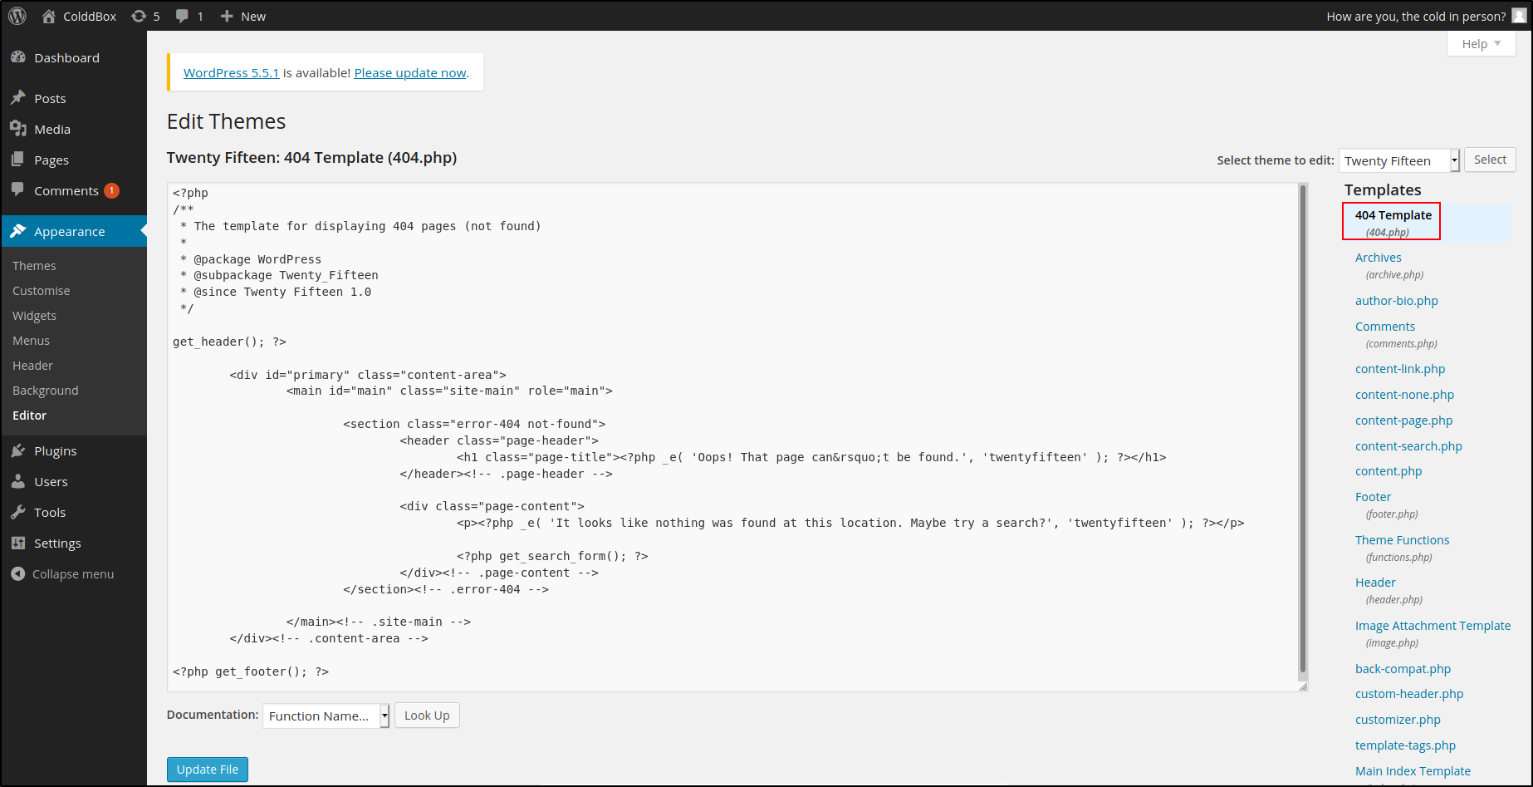The height and width of the screenshot is (787, 1533).
Task: Follow the WordPress 5.5.1 link
Action: coord(231,73)
